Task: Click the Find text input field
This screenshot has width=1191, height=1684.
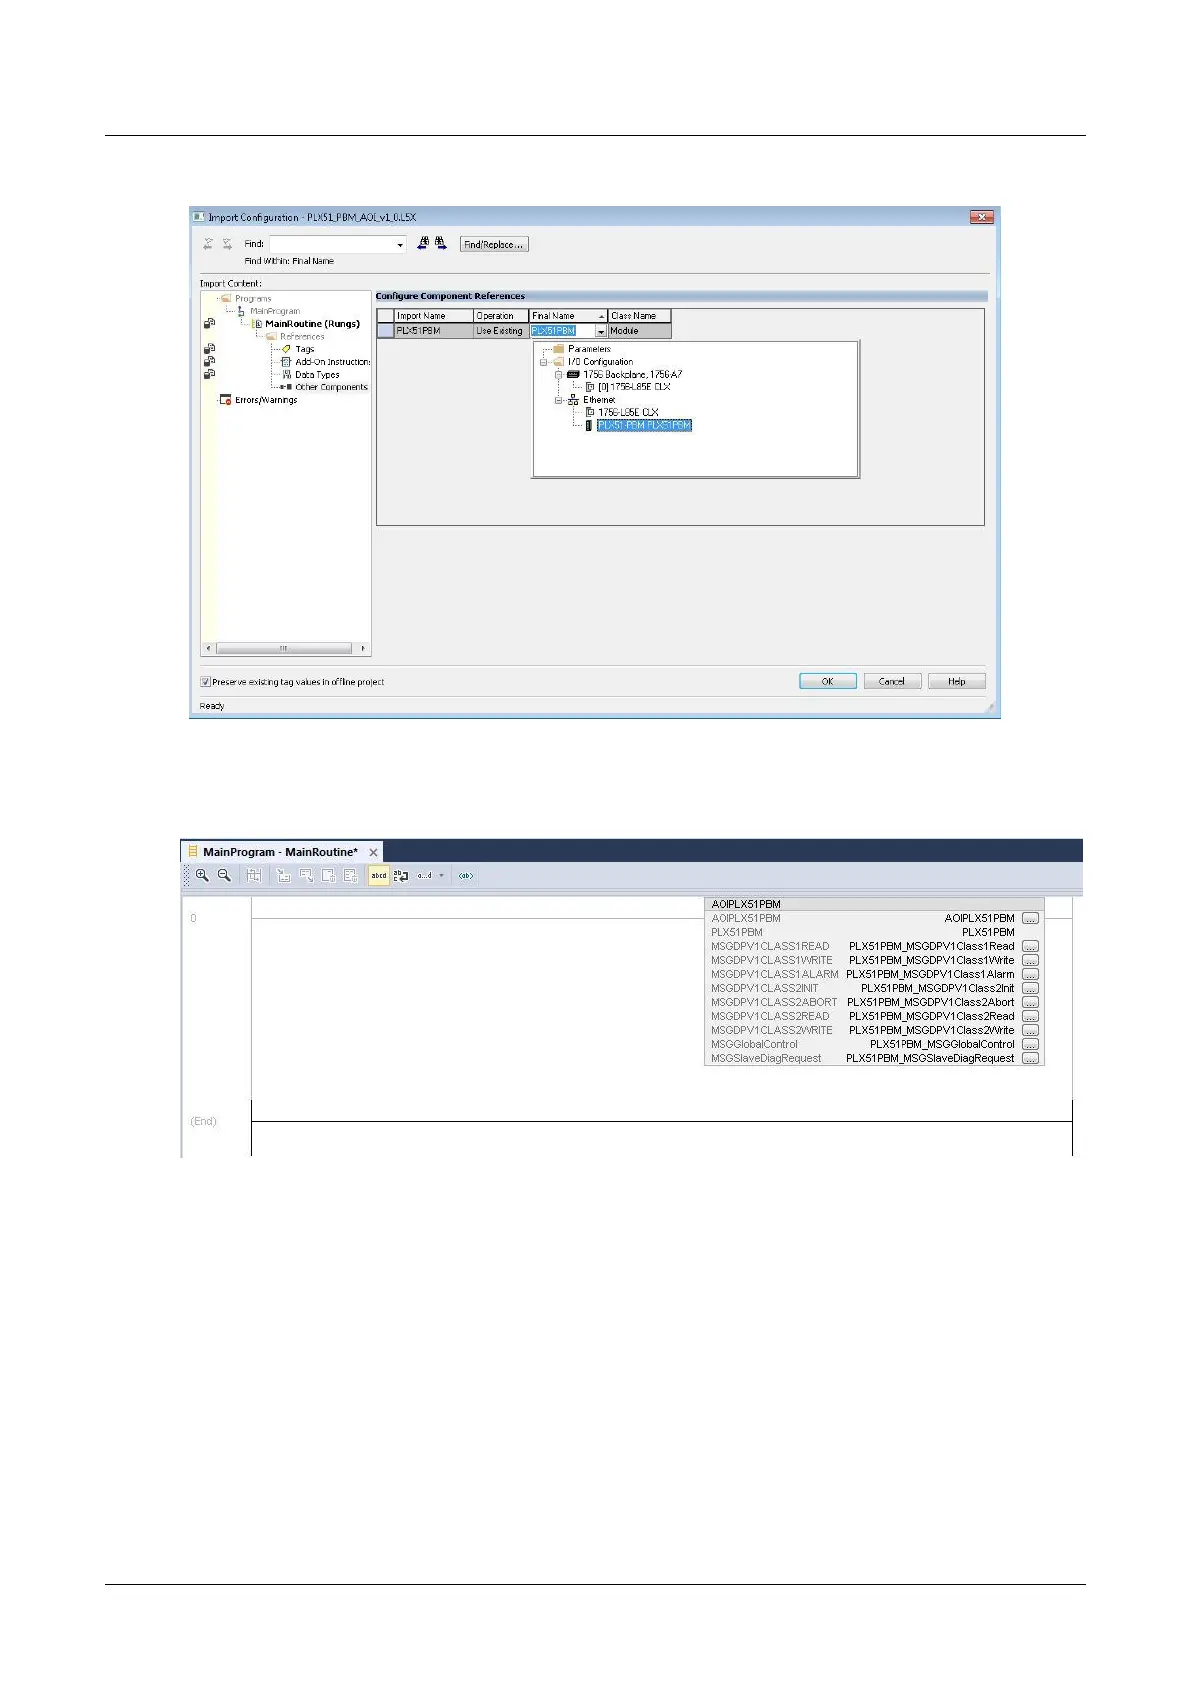Action: [x=331, y=244]
